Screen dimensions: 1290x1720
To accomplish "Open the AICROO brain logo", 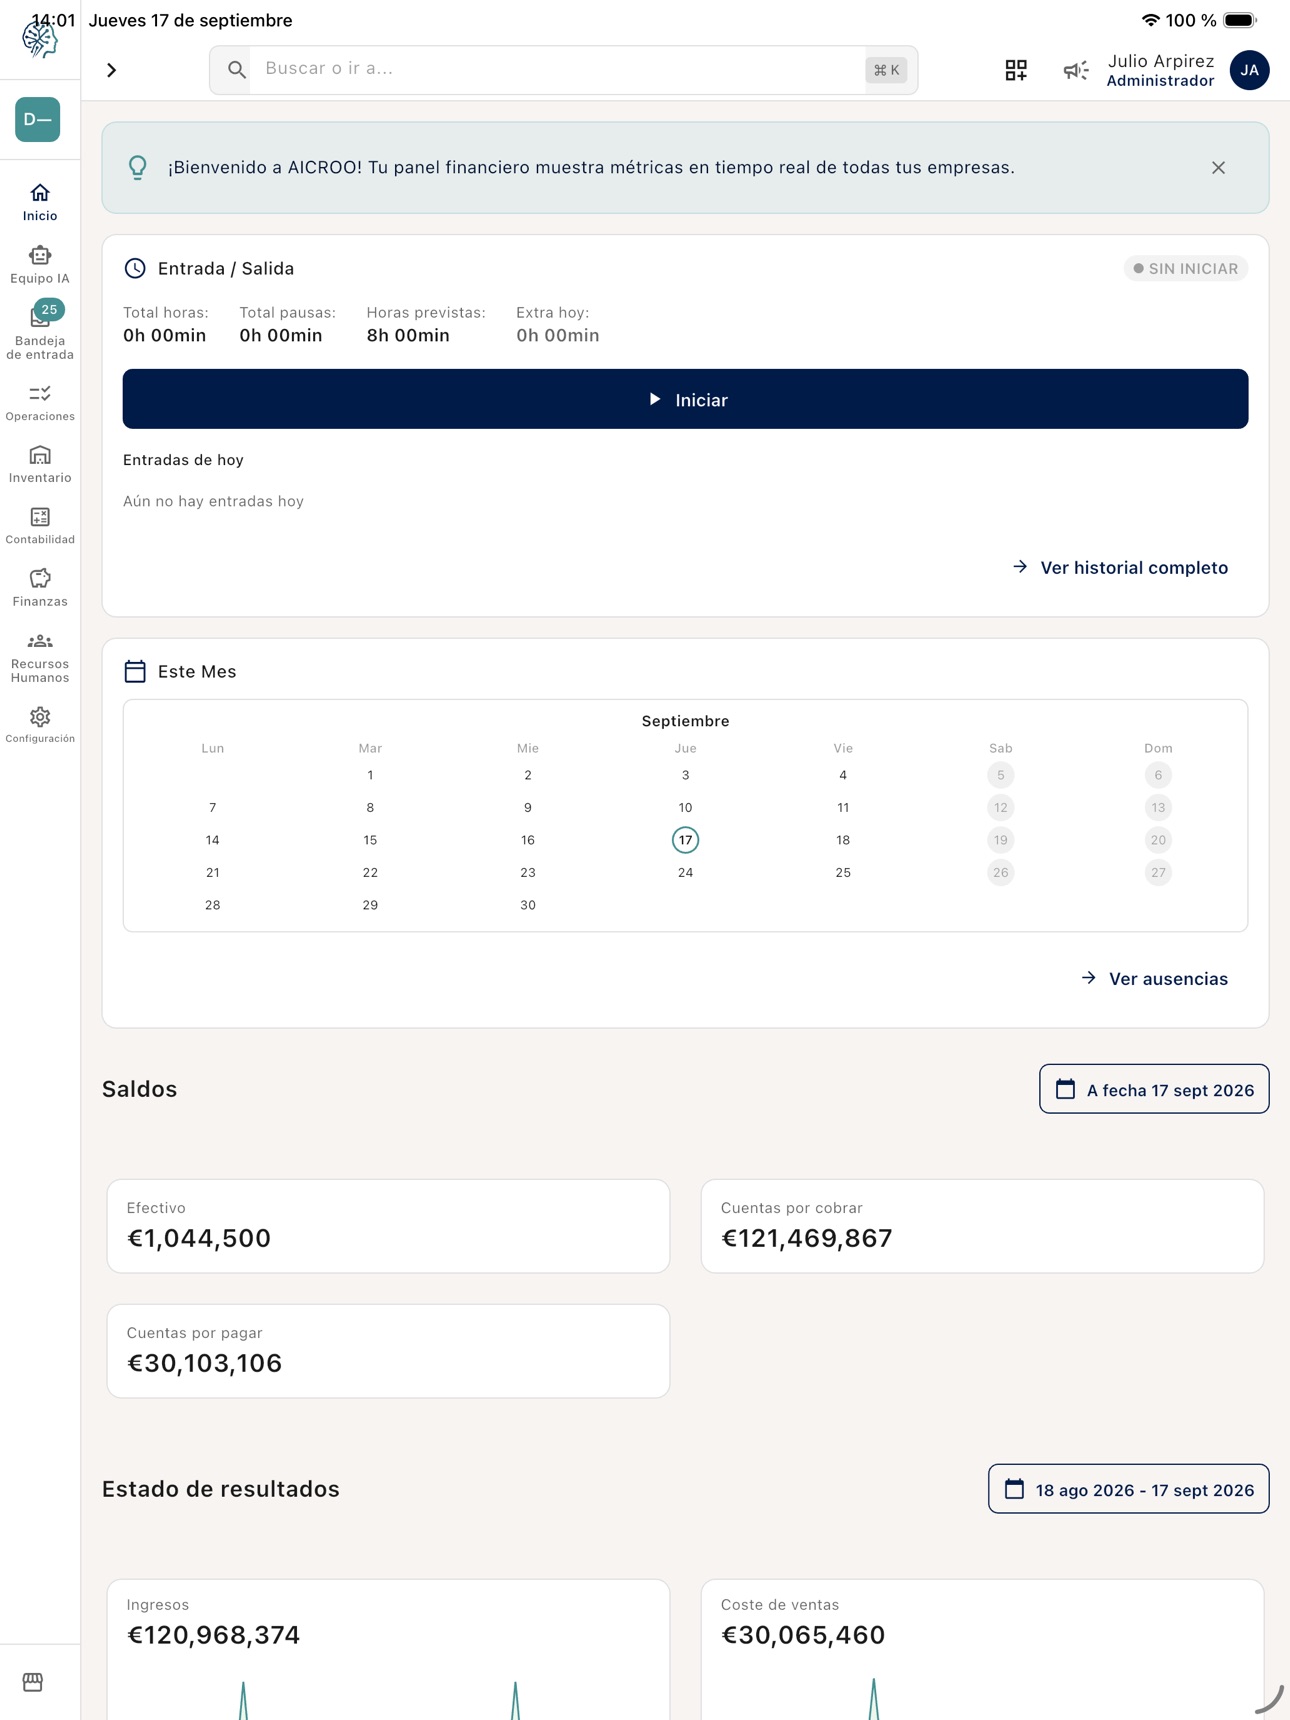I will click(39, 40).
